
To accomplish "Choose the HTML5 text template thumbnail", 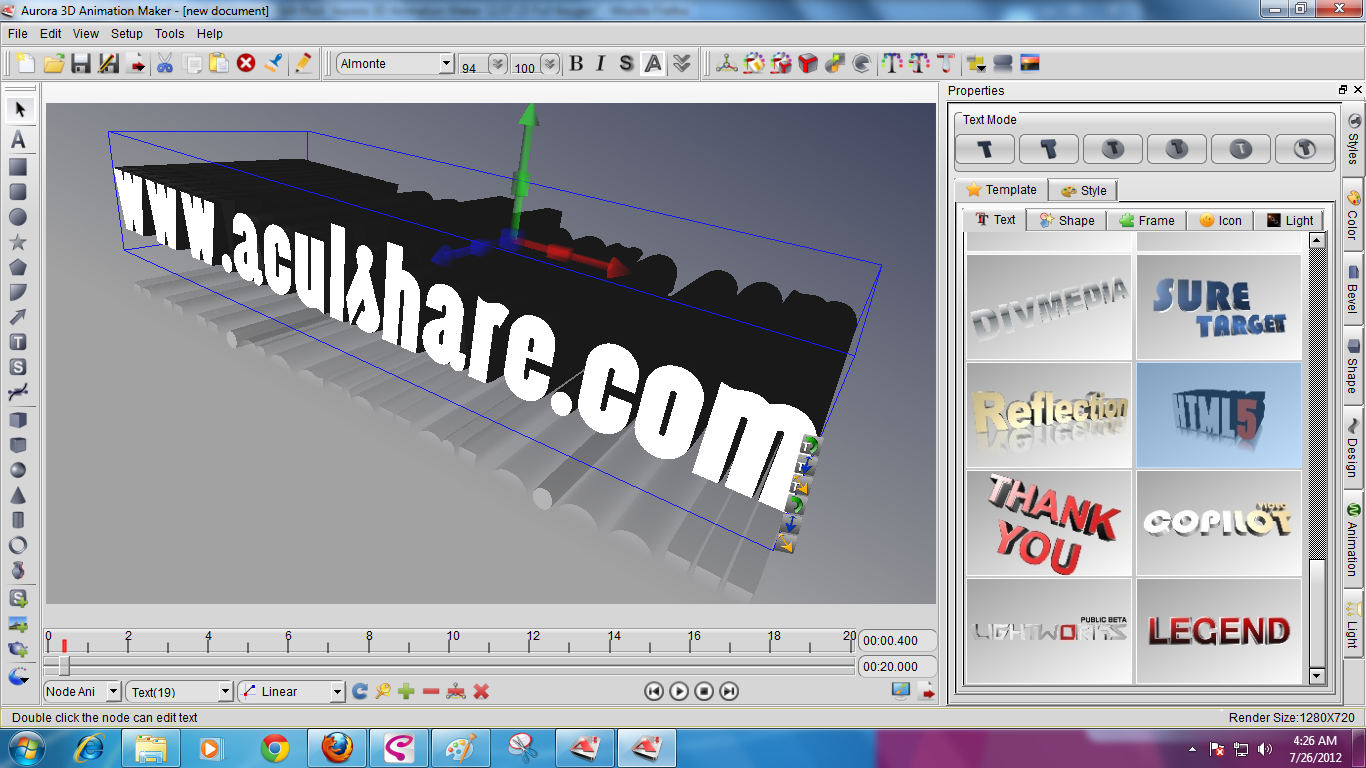I will [x=1218, y=414].
